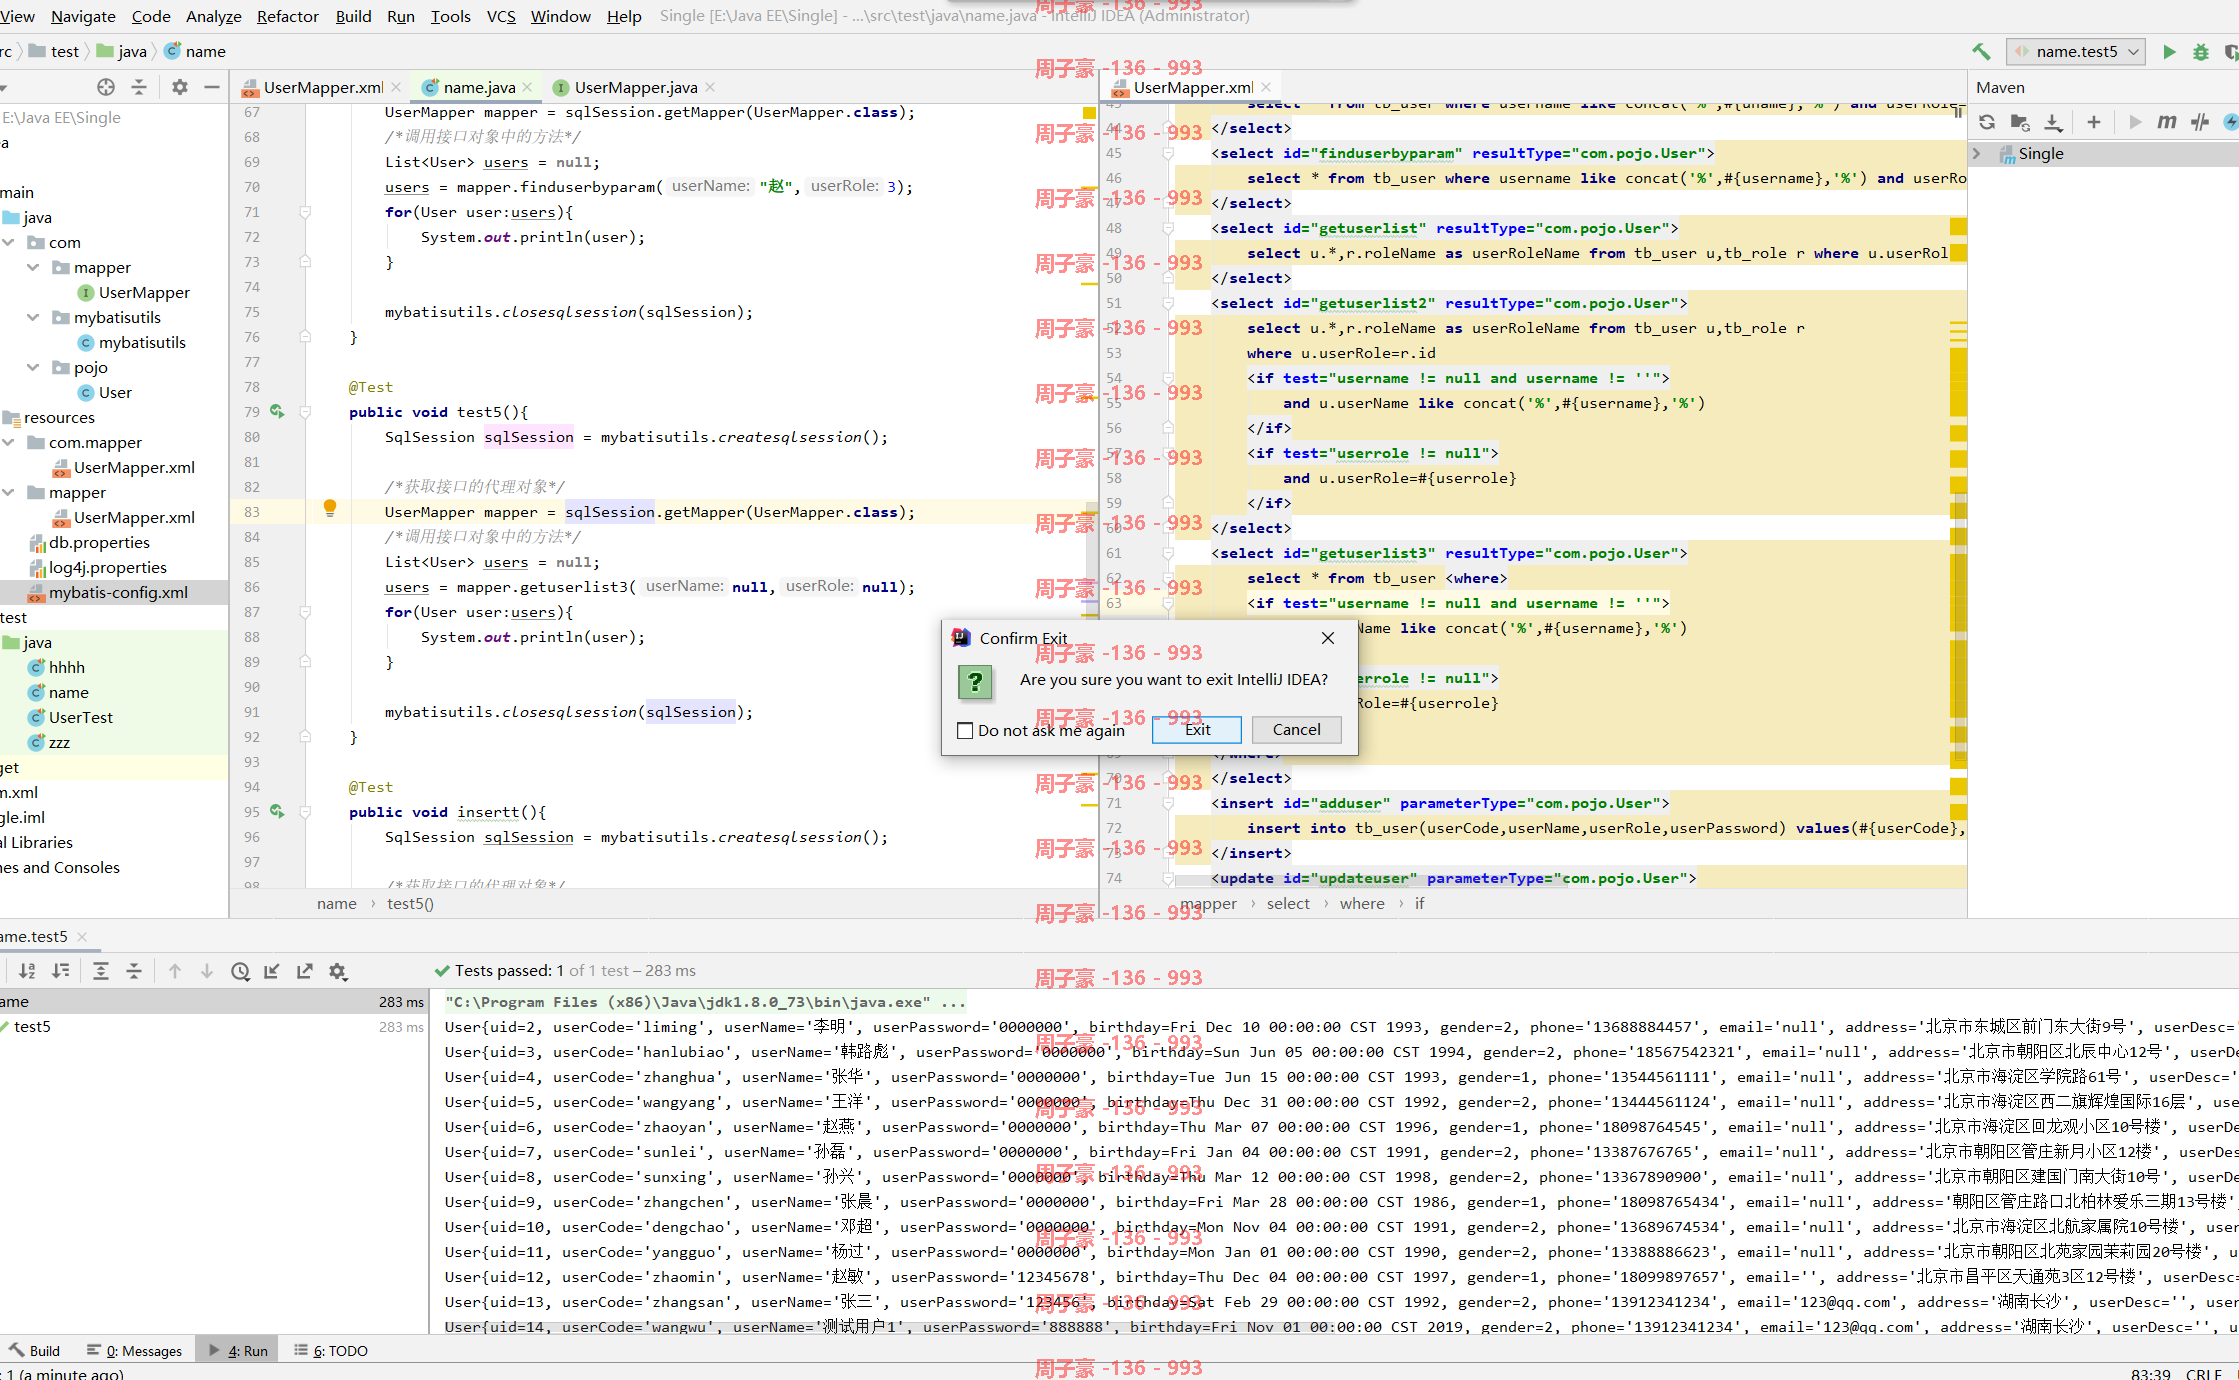Expand the Single project in Maven panel
The image size is (2239, 1380).
[1977, 154]
